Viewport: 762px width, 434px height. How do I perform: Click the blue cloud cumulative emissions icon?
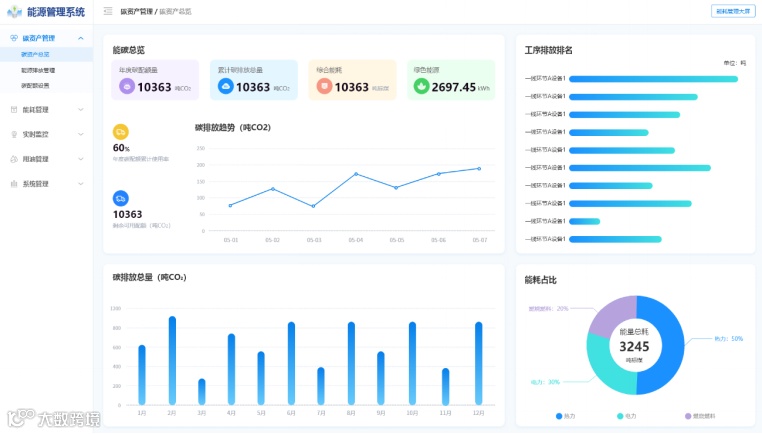225,87
